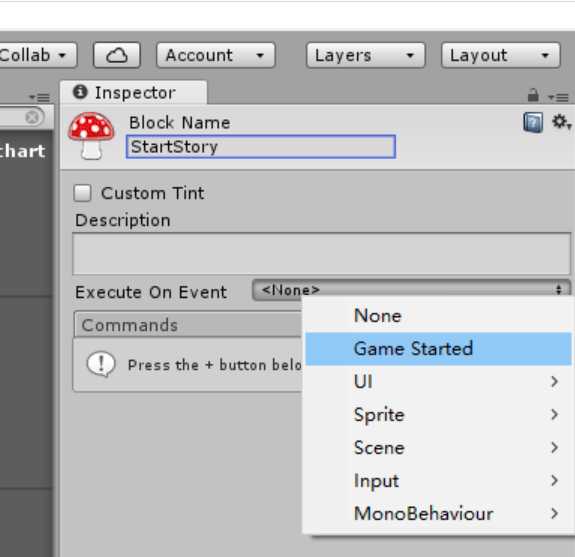
Task: Click the Execute On Event label
Action: (x=151, y=292)
